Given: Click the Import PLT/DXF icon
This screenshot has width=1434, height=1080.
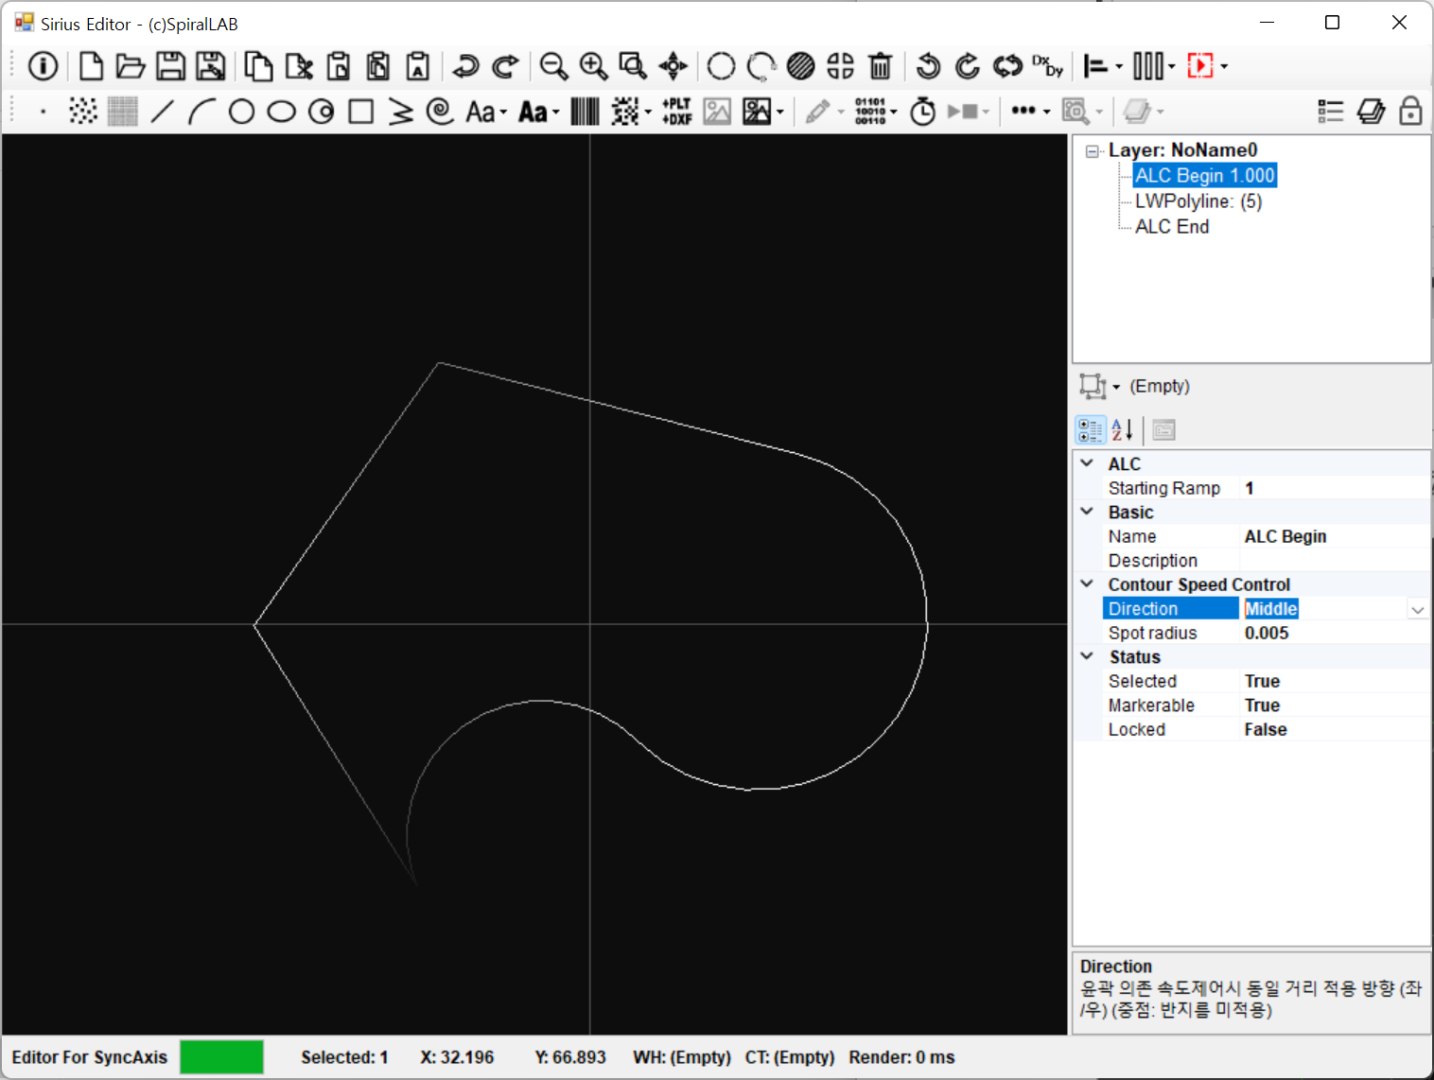Looking at the screenshot, I should (x=677, y=111).
